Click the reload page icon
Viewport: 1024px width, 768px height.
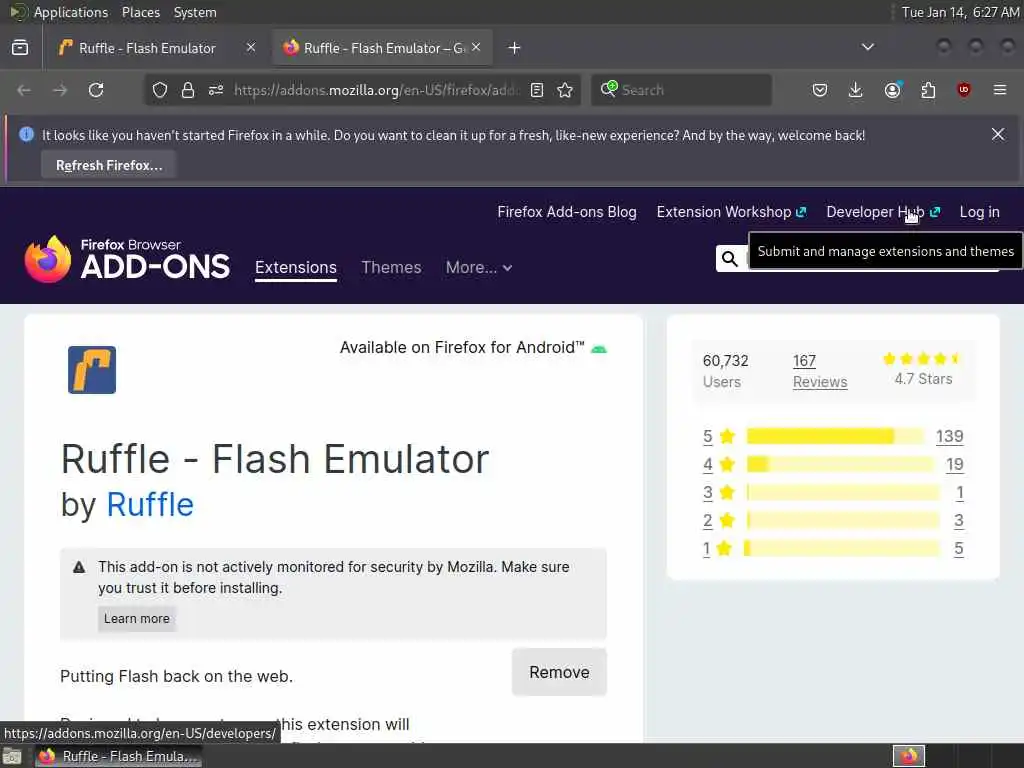96,90
